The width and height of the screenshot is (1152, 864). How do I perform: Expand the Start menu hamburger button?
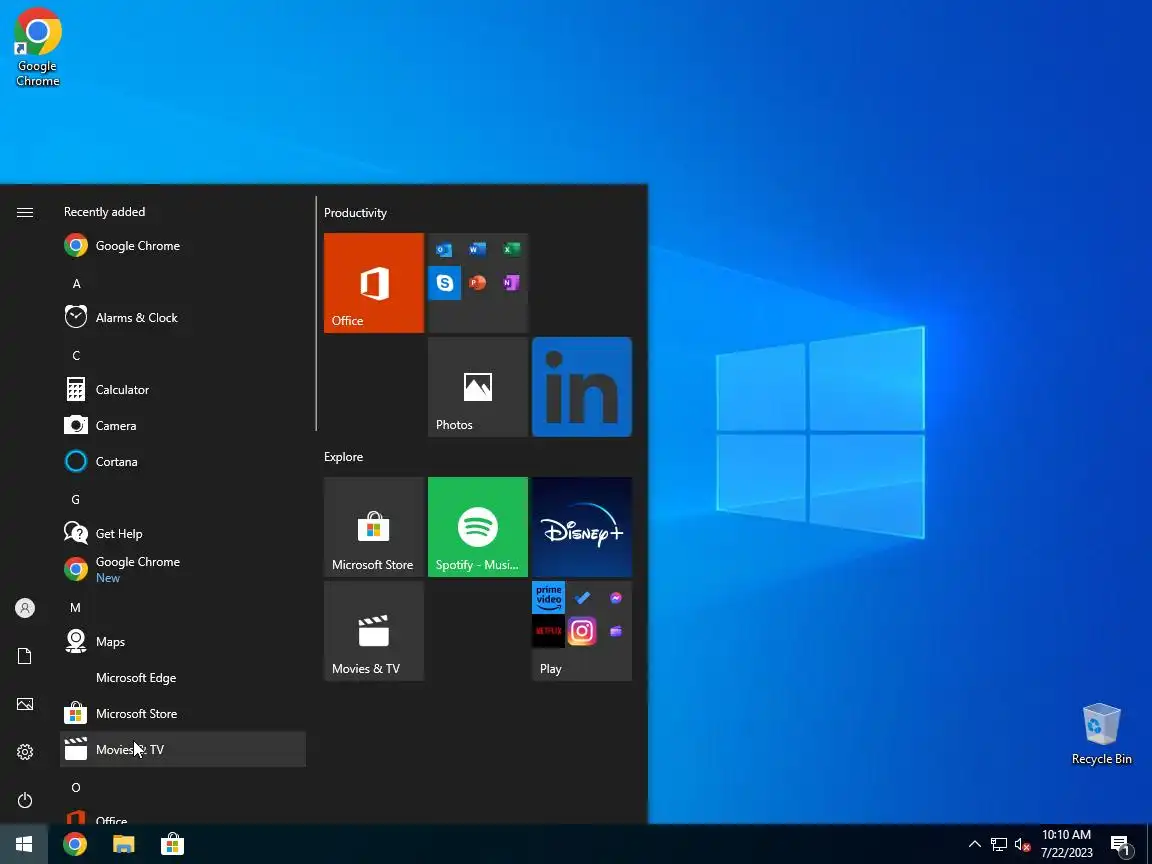click(24, 213)
